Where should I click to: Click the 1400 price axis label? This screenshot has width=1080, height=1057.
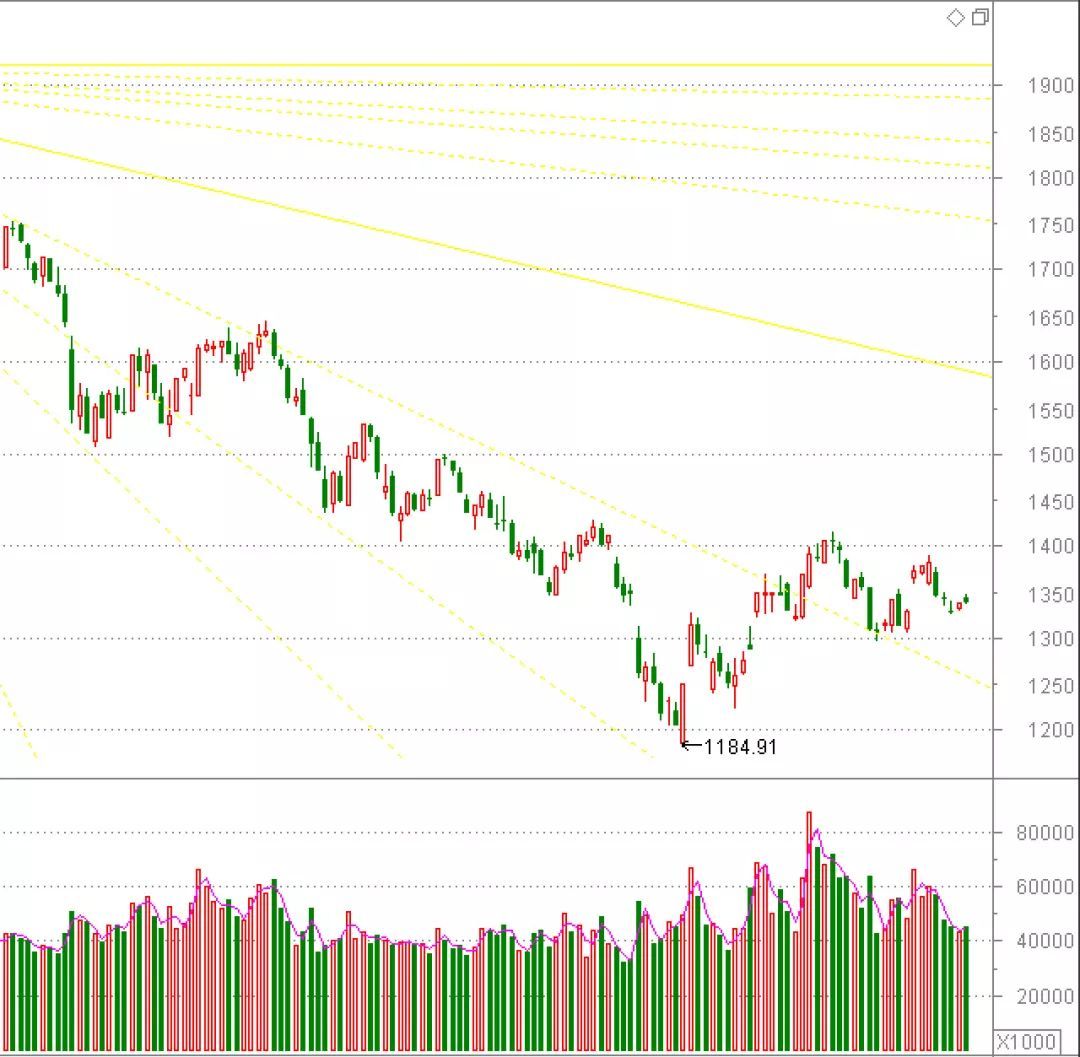(x=1051, y=547)
